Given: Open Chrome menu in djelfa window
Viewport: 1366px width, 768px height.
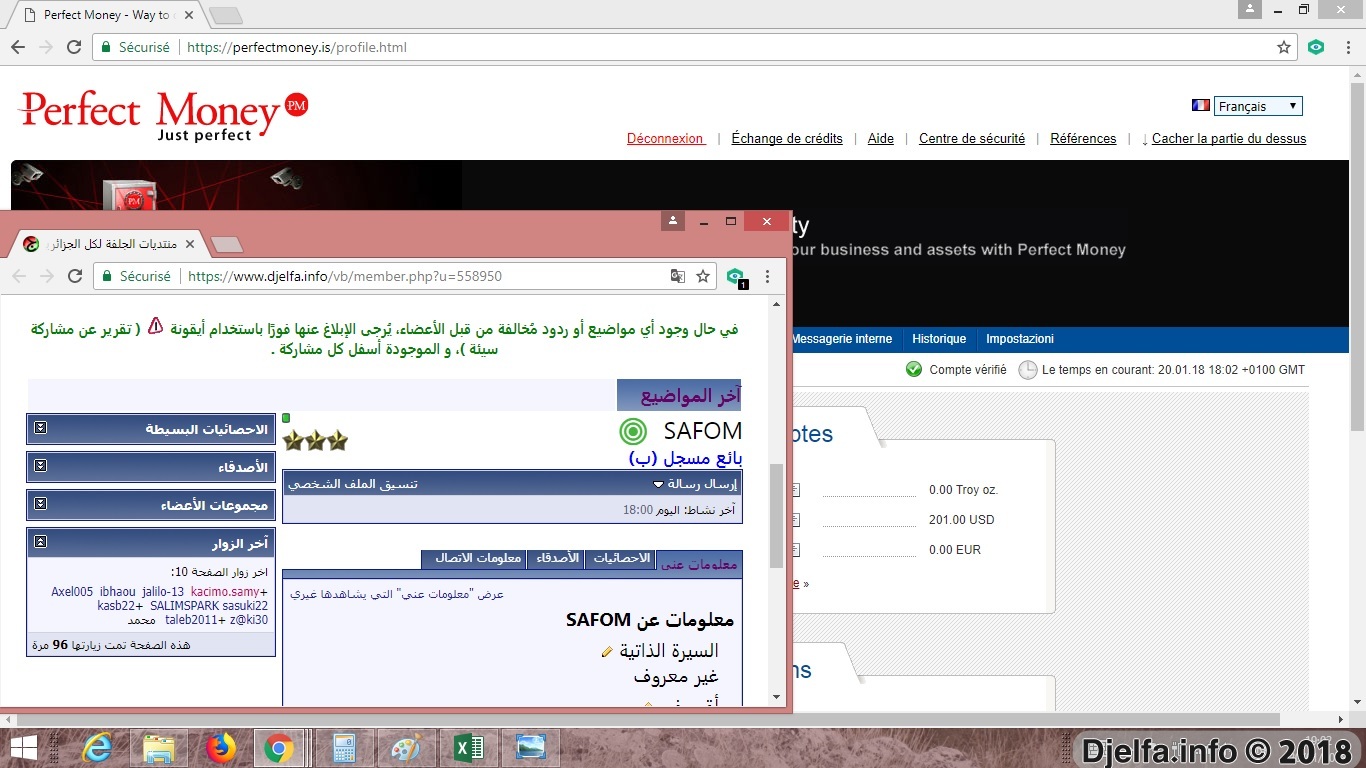Looking at the screenshot, I should tap(768, 276).
